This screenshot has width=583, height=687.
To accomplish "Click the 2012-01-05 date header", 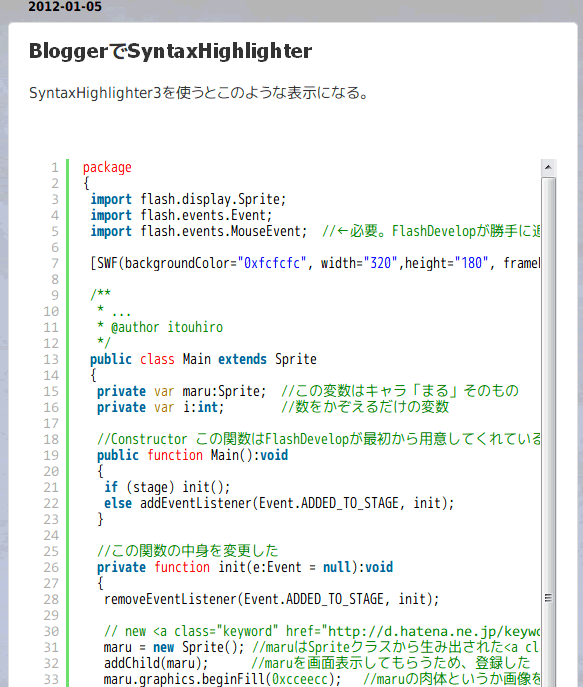I will point(65,7).
